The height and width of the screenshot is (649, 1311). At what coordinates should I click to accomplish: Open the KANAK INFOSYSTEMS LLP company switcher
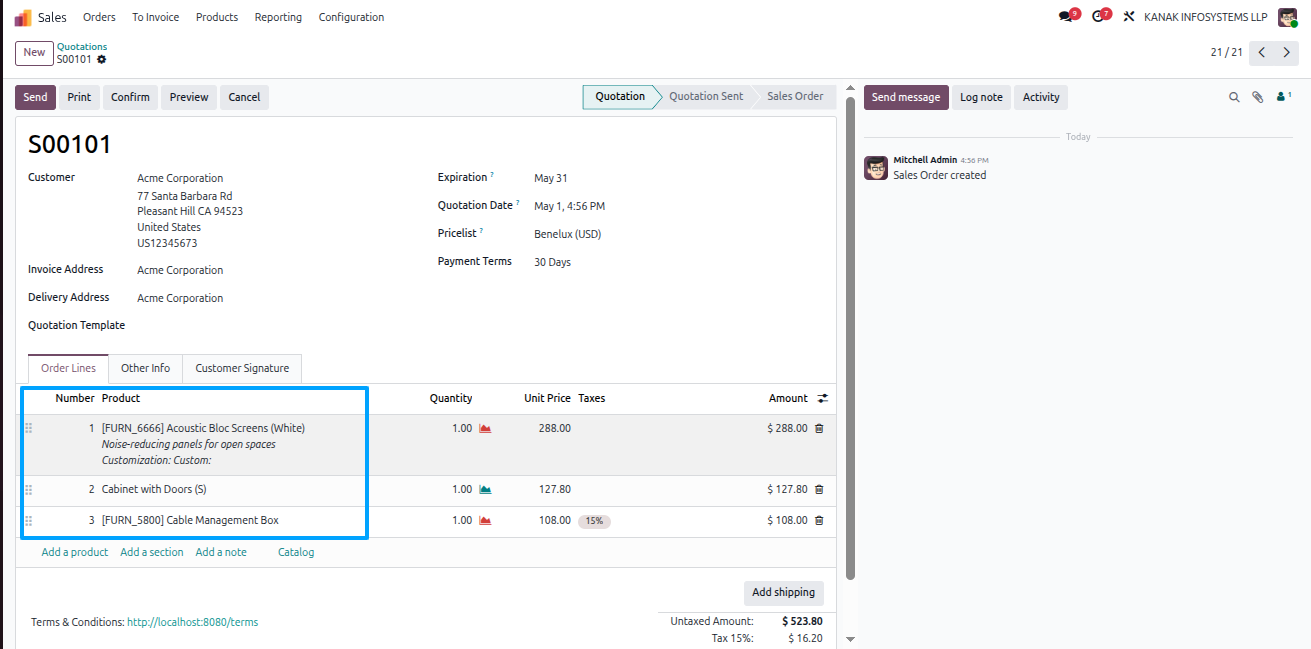tap(1206, 17)
